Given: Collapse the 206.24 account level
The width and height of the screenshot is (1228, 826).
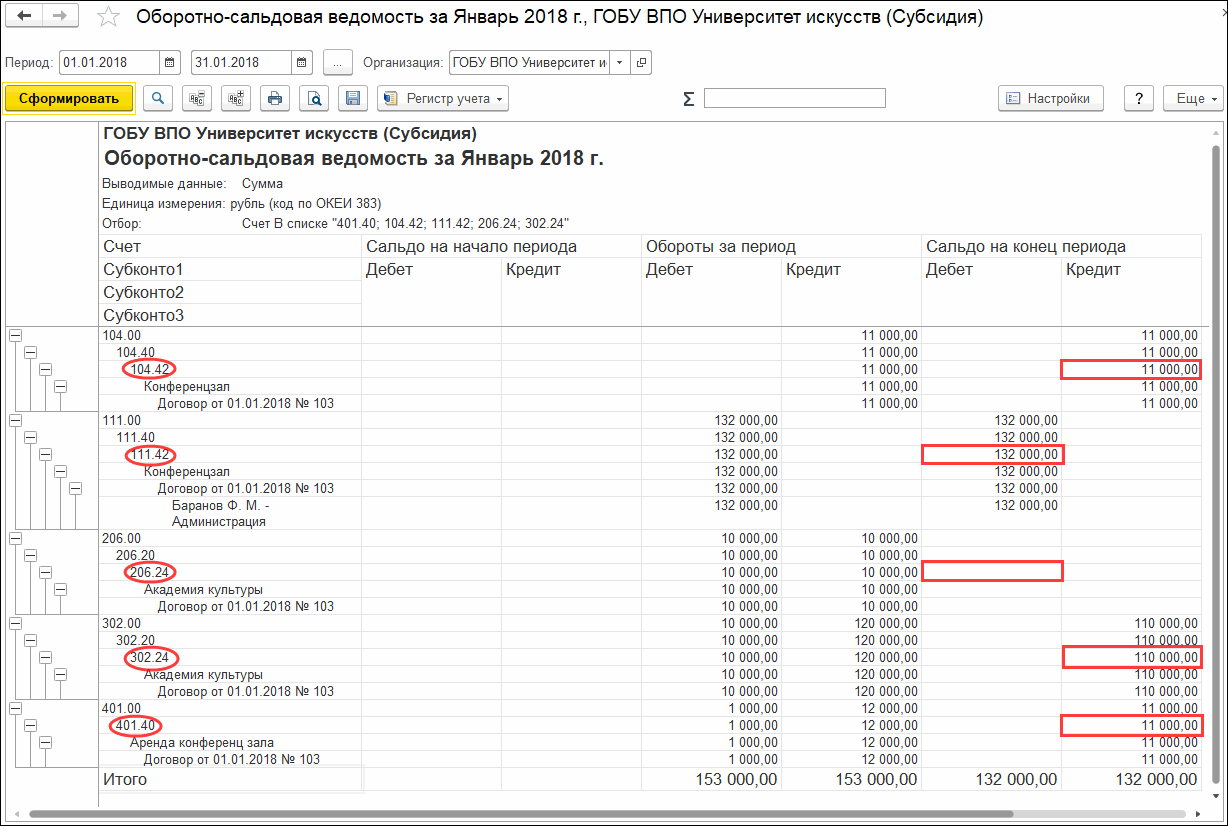Looking at the screenshot, I should (x=45, y=572).
